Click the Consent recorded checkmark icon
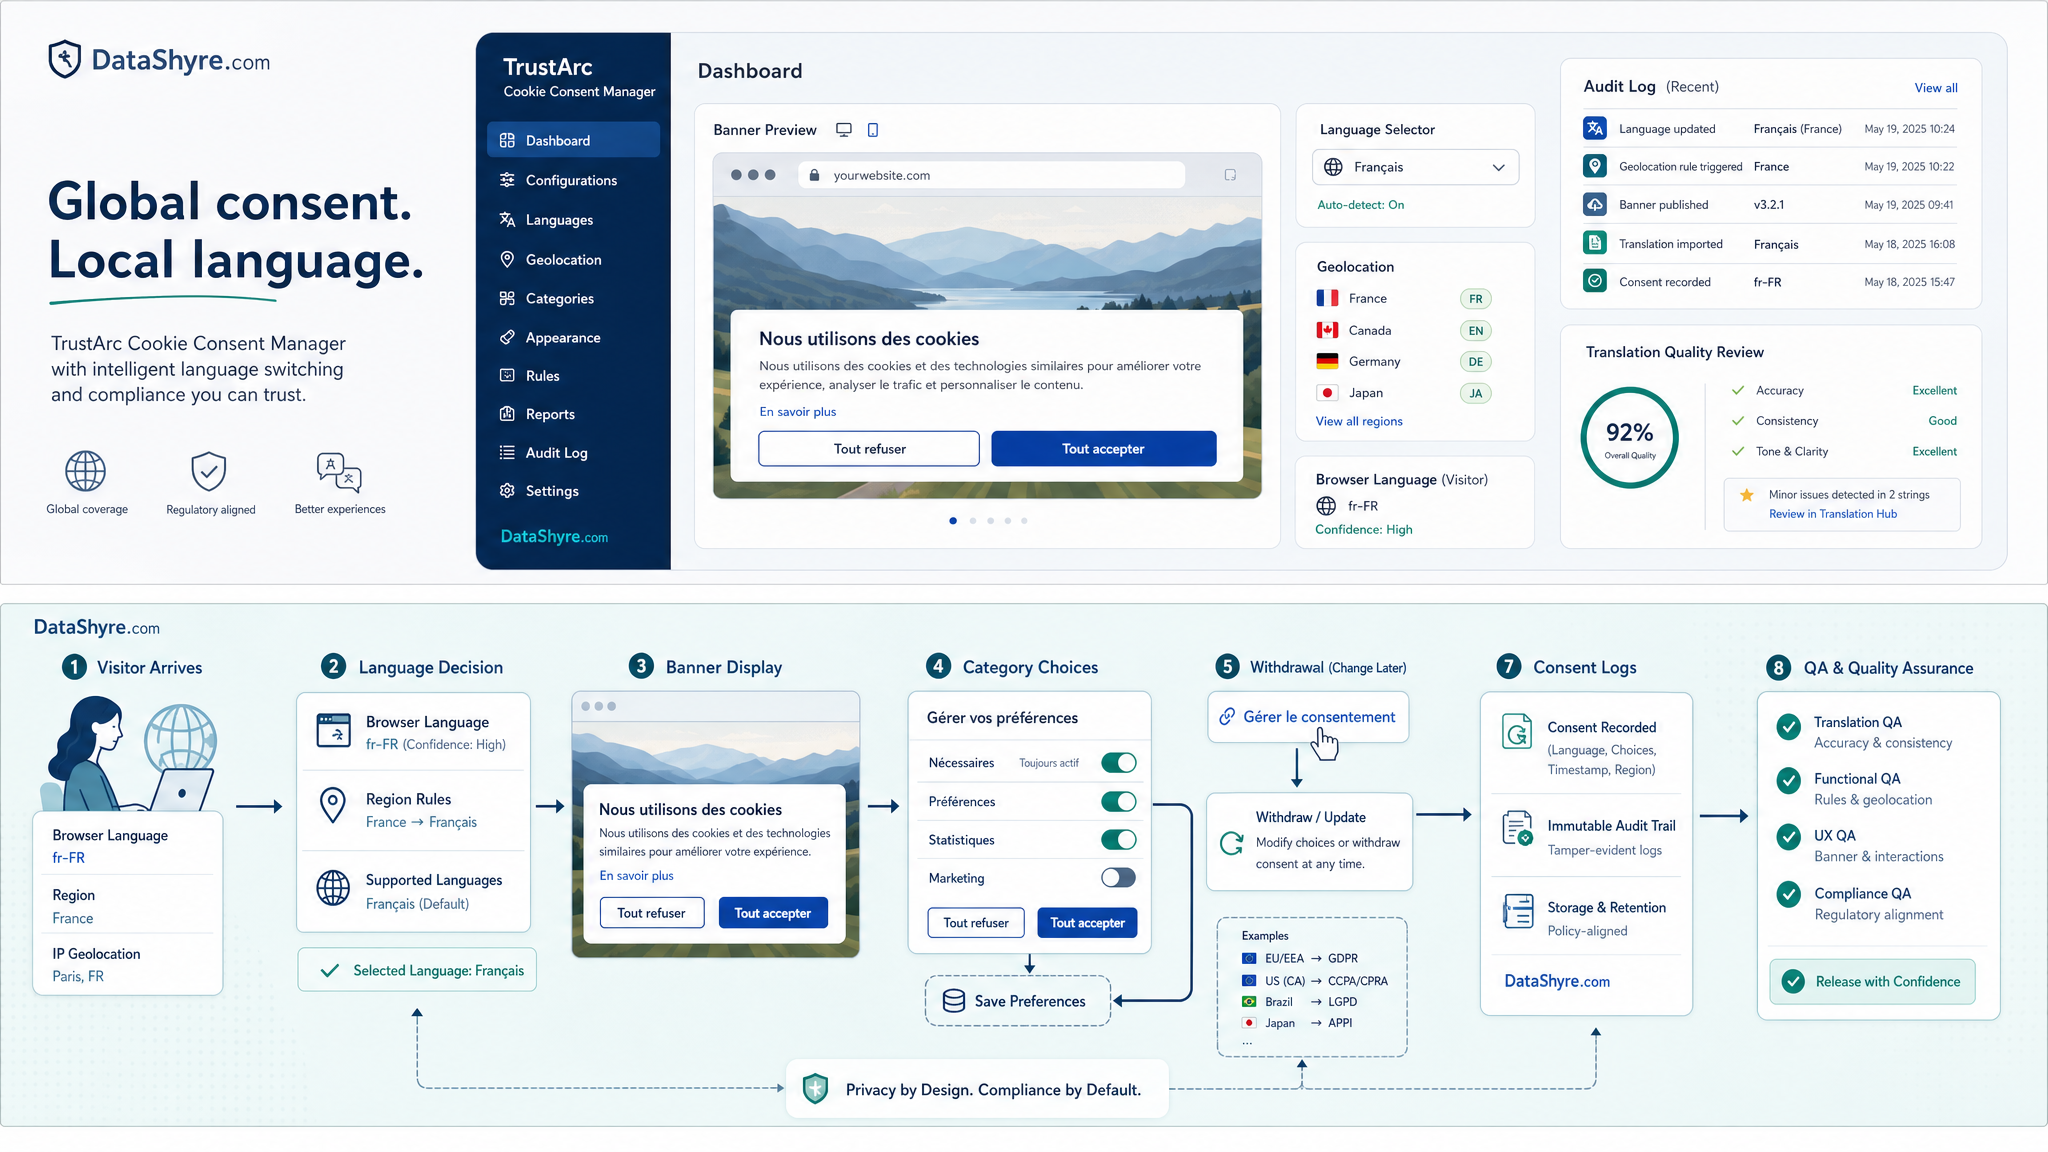Screen dimensions: 2048x1152 1595,281
